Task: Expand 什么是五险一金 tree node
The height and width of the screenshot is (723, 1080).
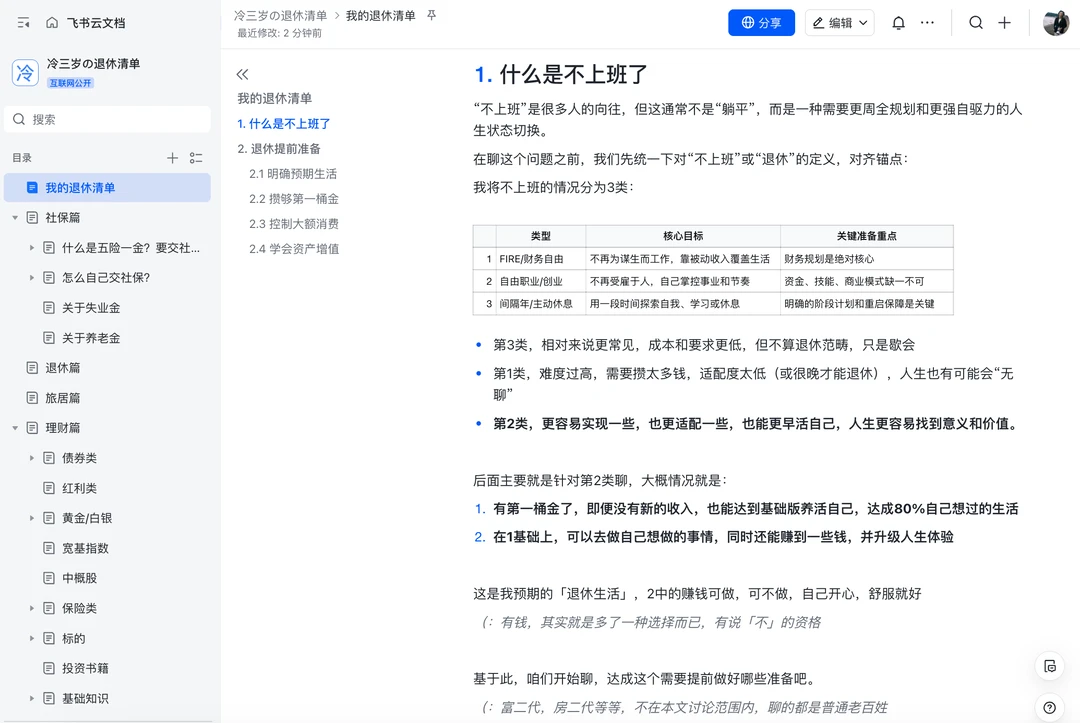Action: [32, 248]
